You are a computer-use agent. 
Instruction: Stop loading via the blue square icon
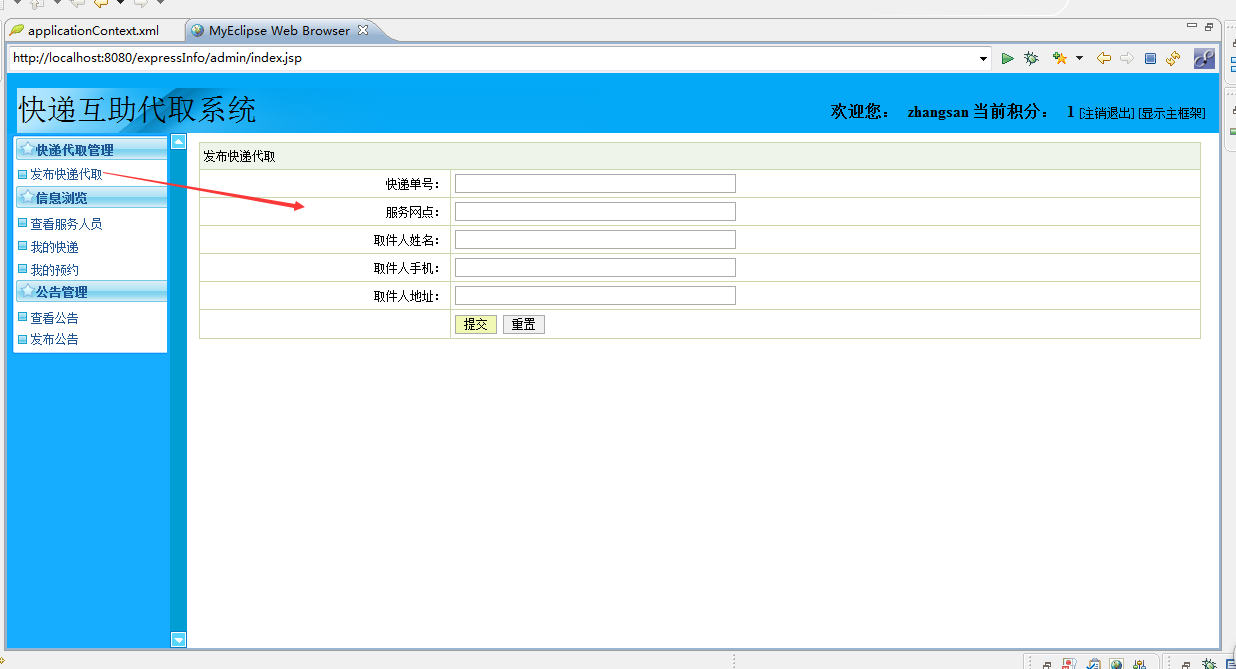pos(1150,58)
